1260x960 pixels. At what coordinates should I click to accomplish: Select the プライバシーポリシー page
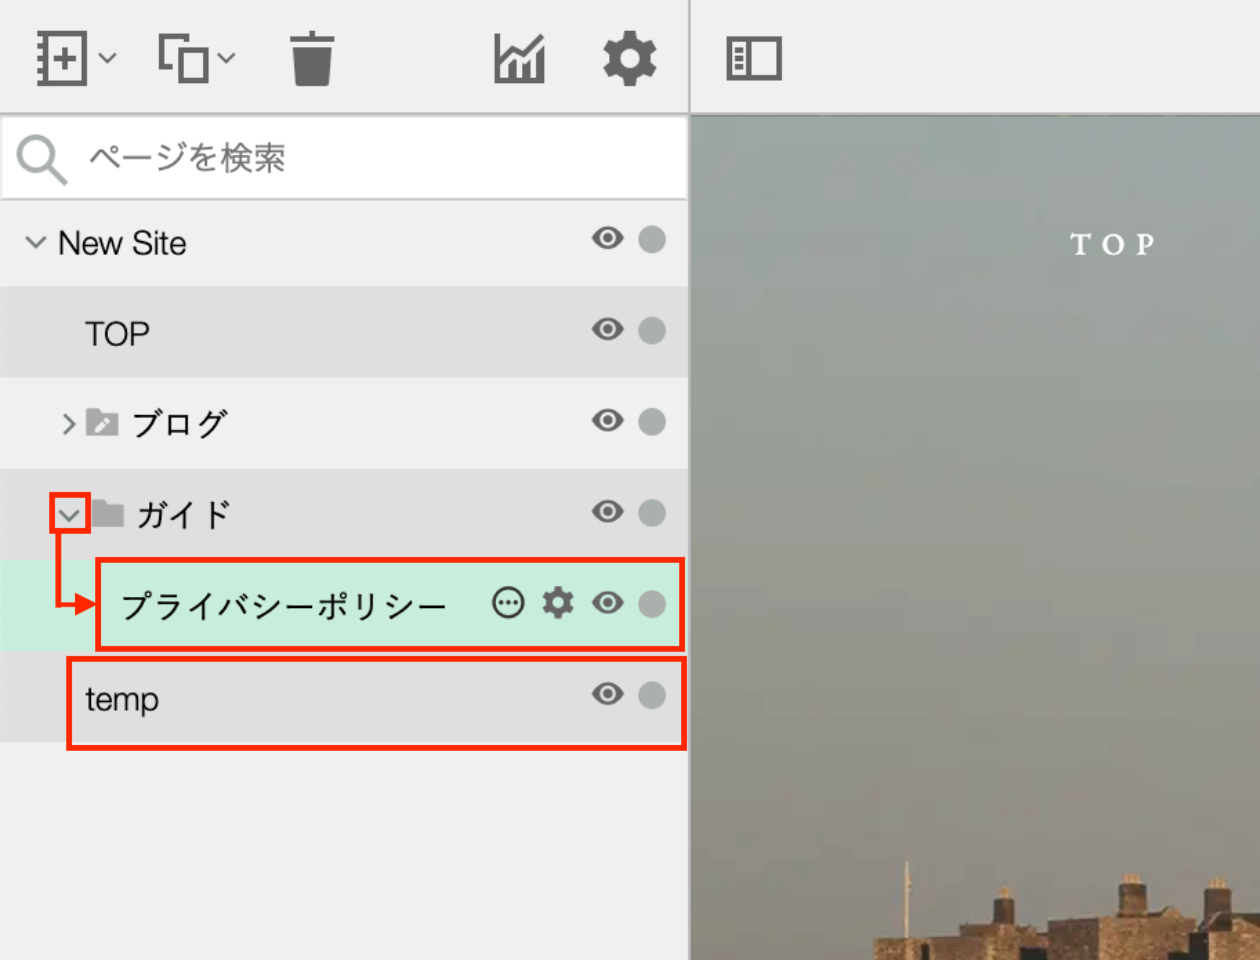[282, 602]
